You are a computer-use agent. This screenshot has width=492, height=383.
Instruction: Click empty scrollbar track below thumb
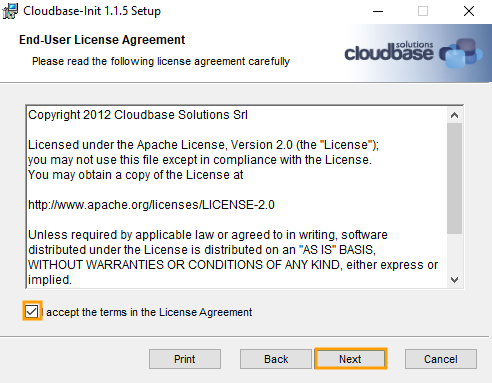[454, 253]
